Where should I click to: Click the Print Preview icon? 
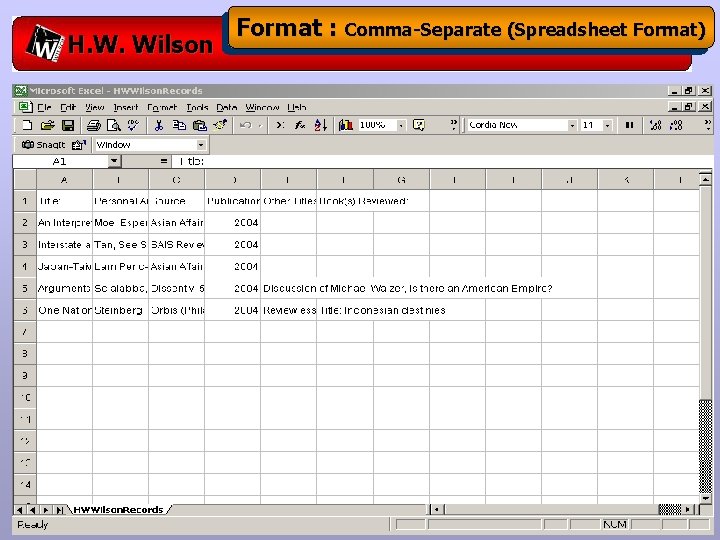pyautogui.click(x=113, y=125)
